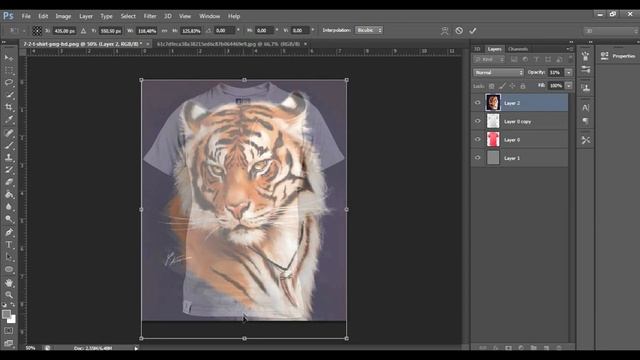Select the Crop tool
Image resolution: width=640 pixels, height=360 pixels.
pyautogui.click(x=9, y=107)
